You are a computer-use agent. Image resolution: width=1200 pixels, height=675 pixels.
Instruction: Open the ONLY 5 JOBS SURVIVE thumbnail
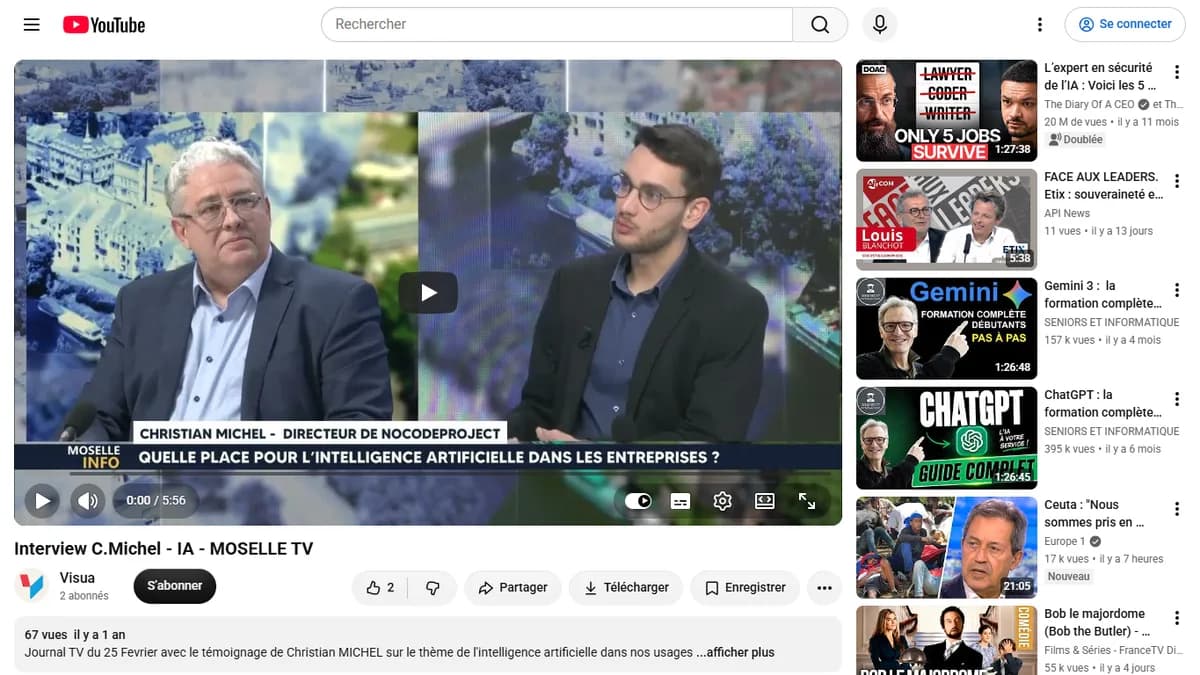946,111
